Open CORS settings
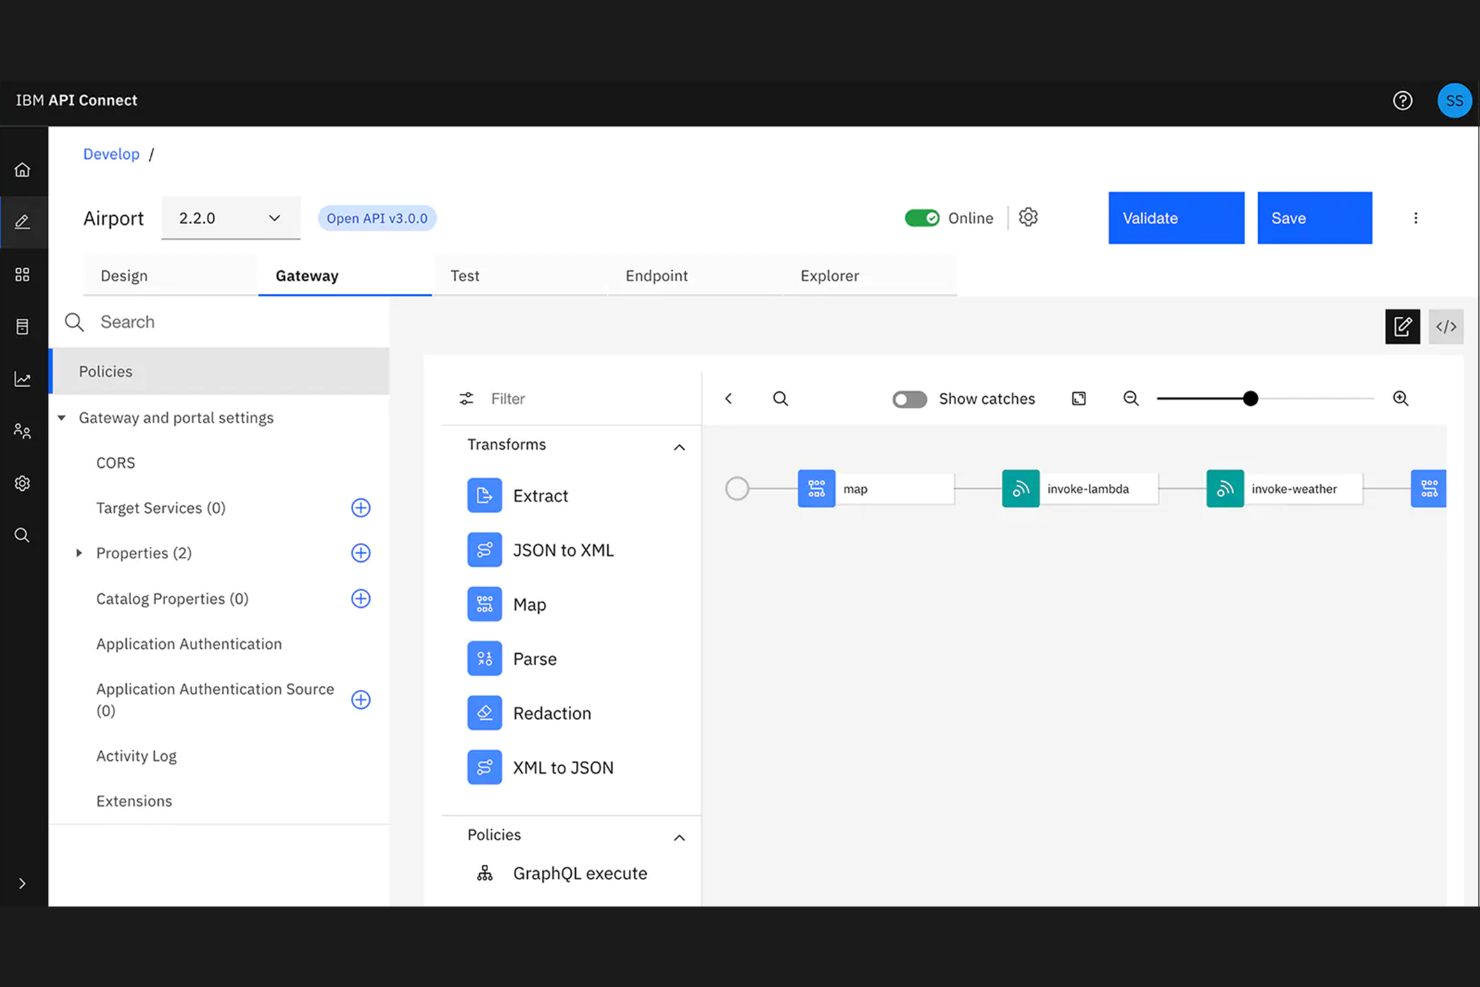 (x=115, y=463)
